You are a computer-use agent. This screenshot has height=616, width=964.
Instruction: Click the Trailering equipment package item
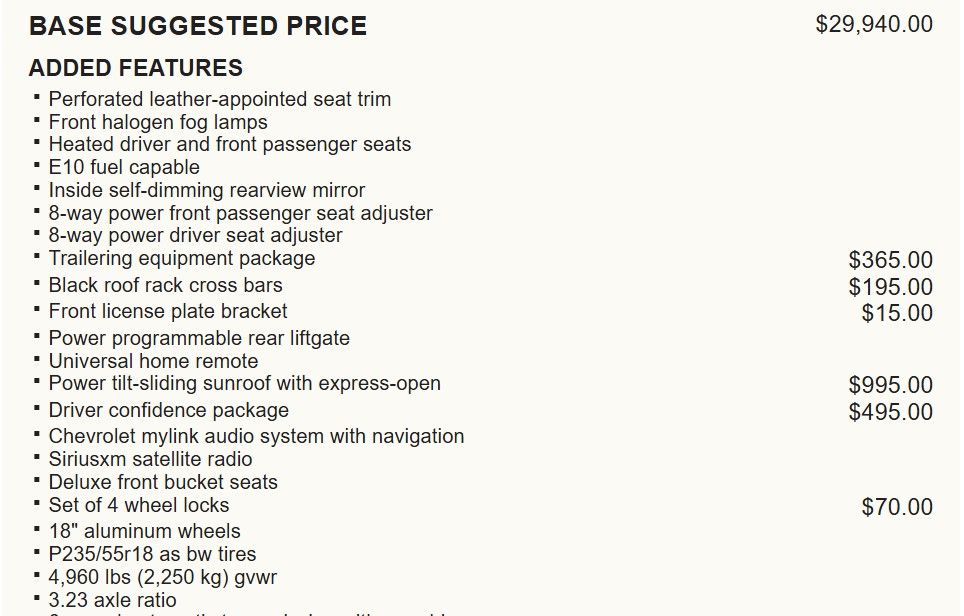tap(182, 258)
